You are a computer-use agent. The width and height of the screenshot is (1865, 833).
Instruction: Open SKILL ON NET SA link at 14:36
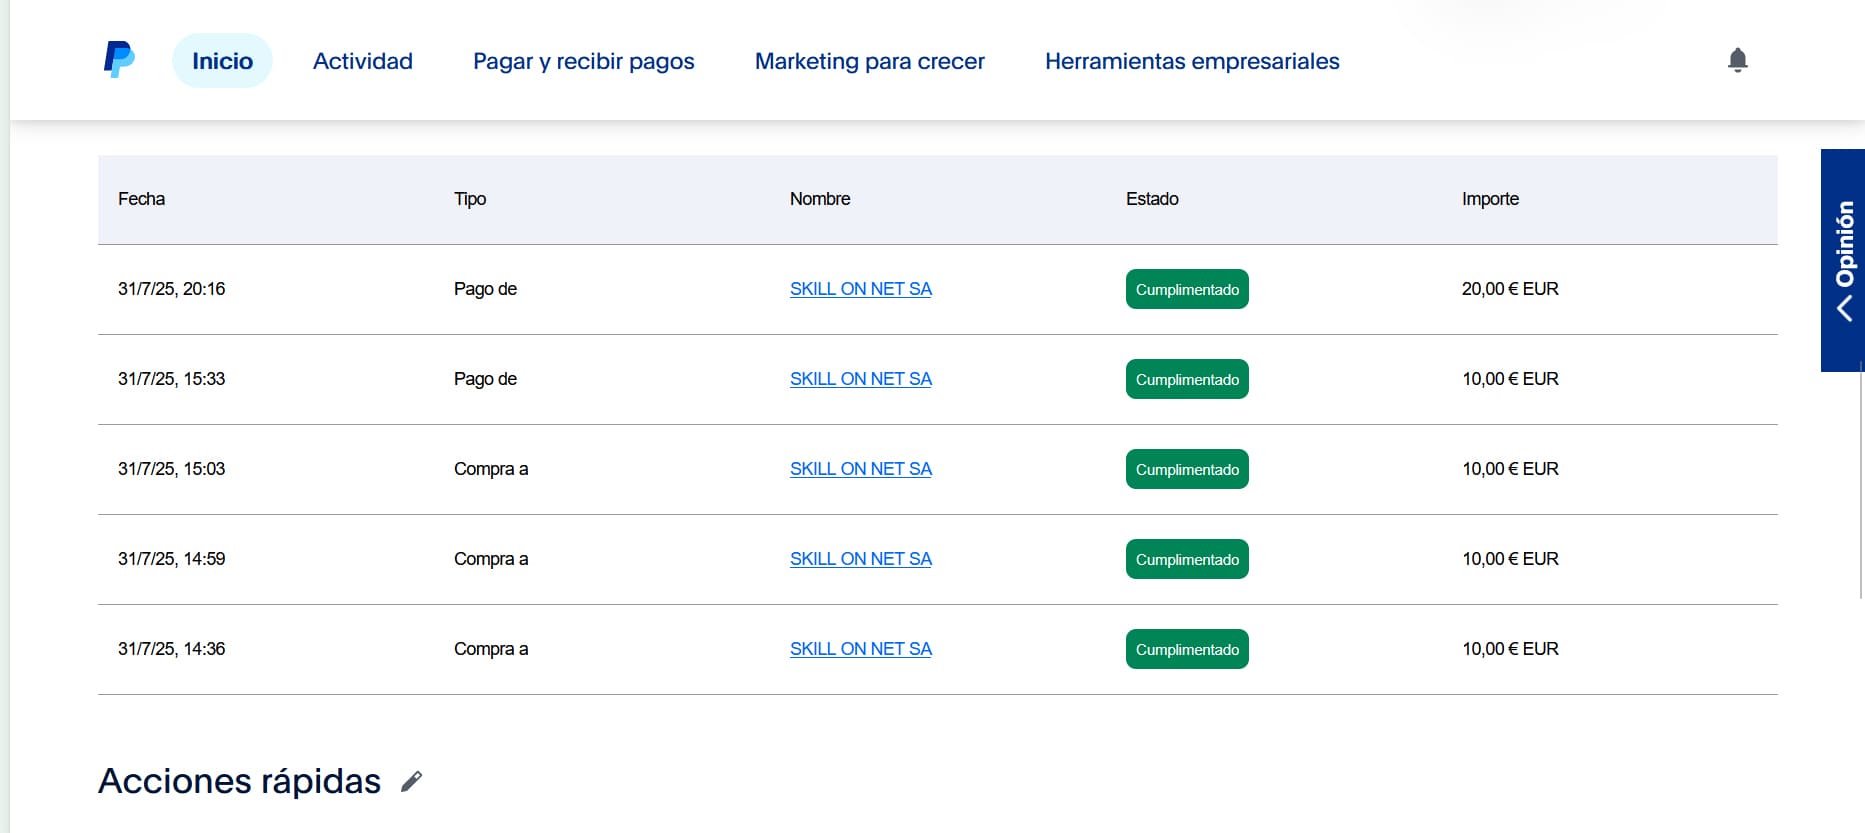coord(860,649)
